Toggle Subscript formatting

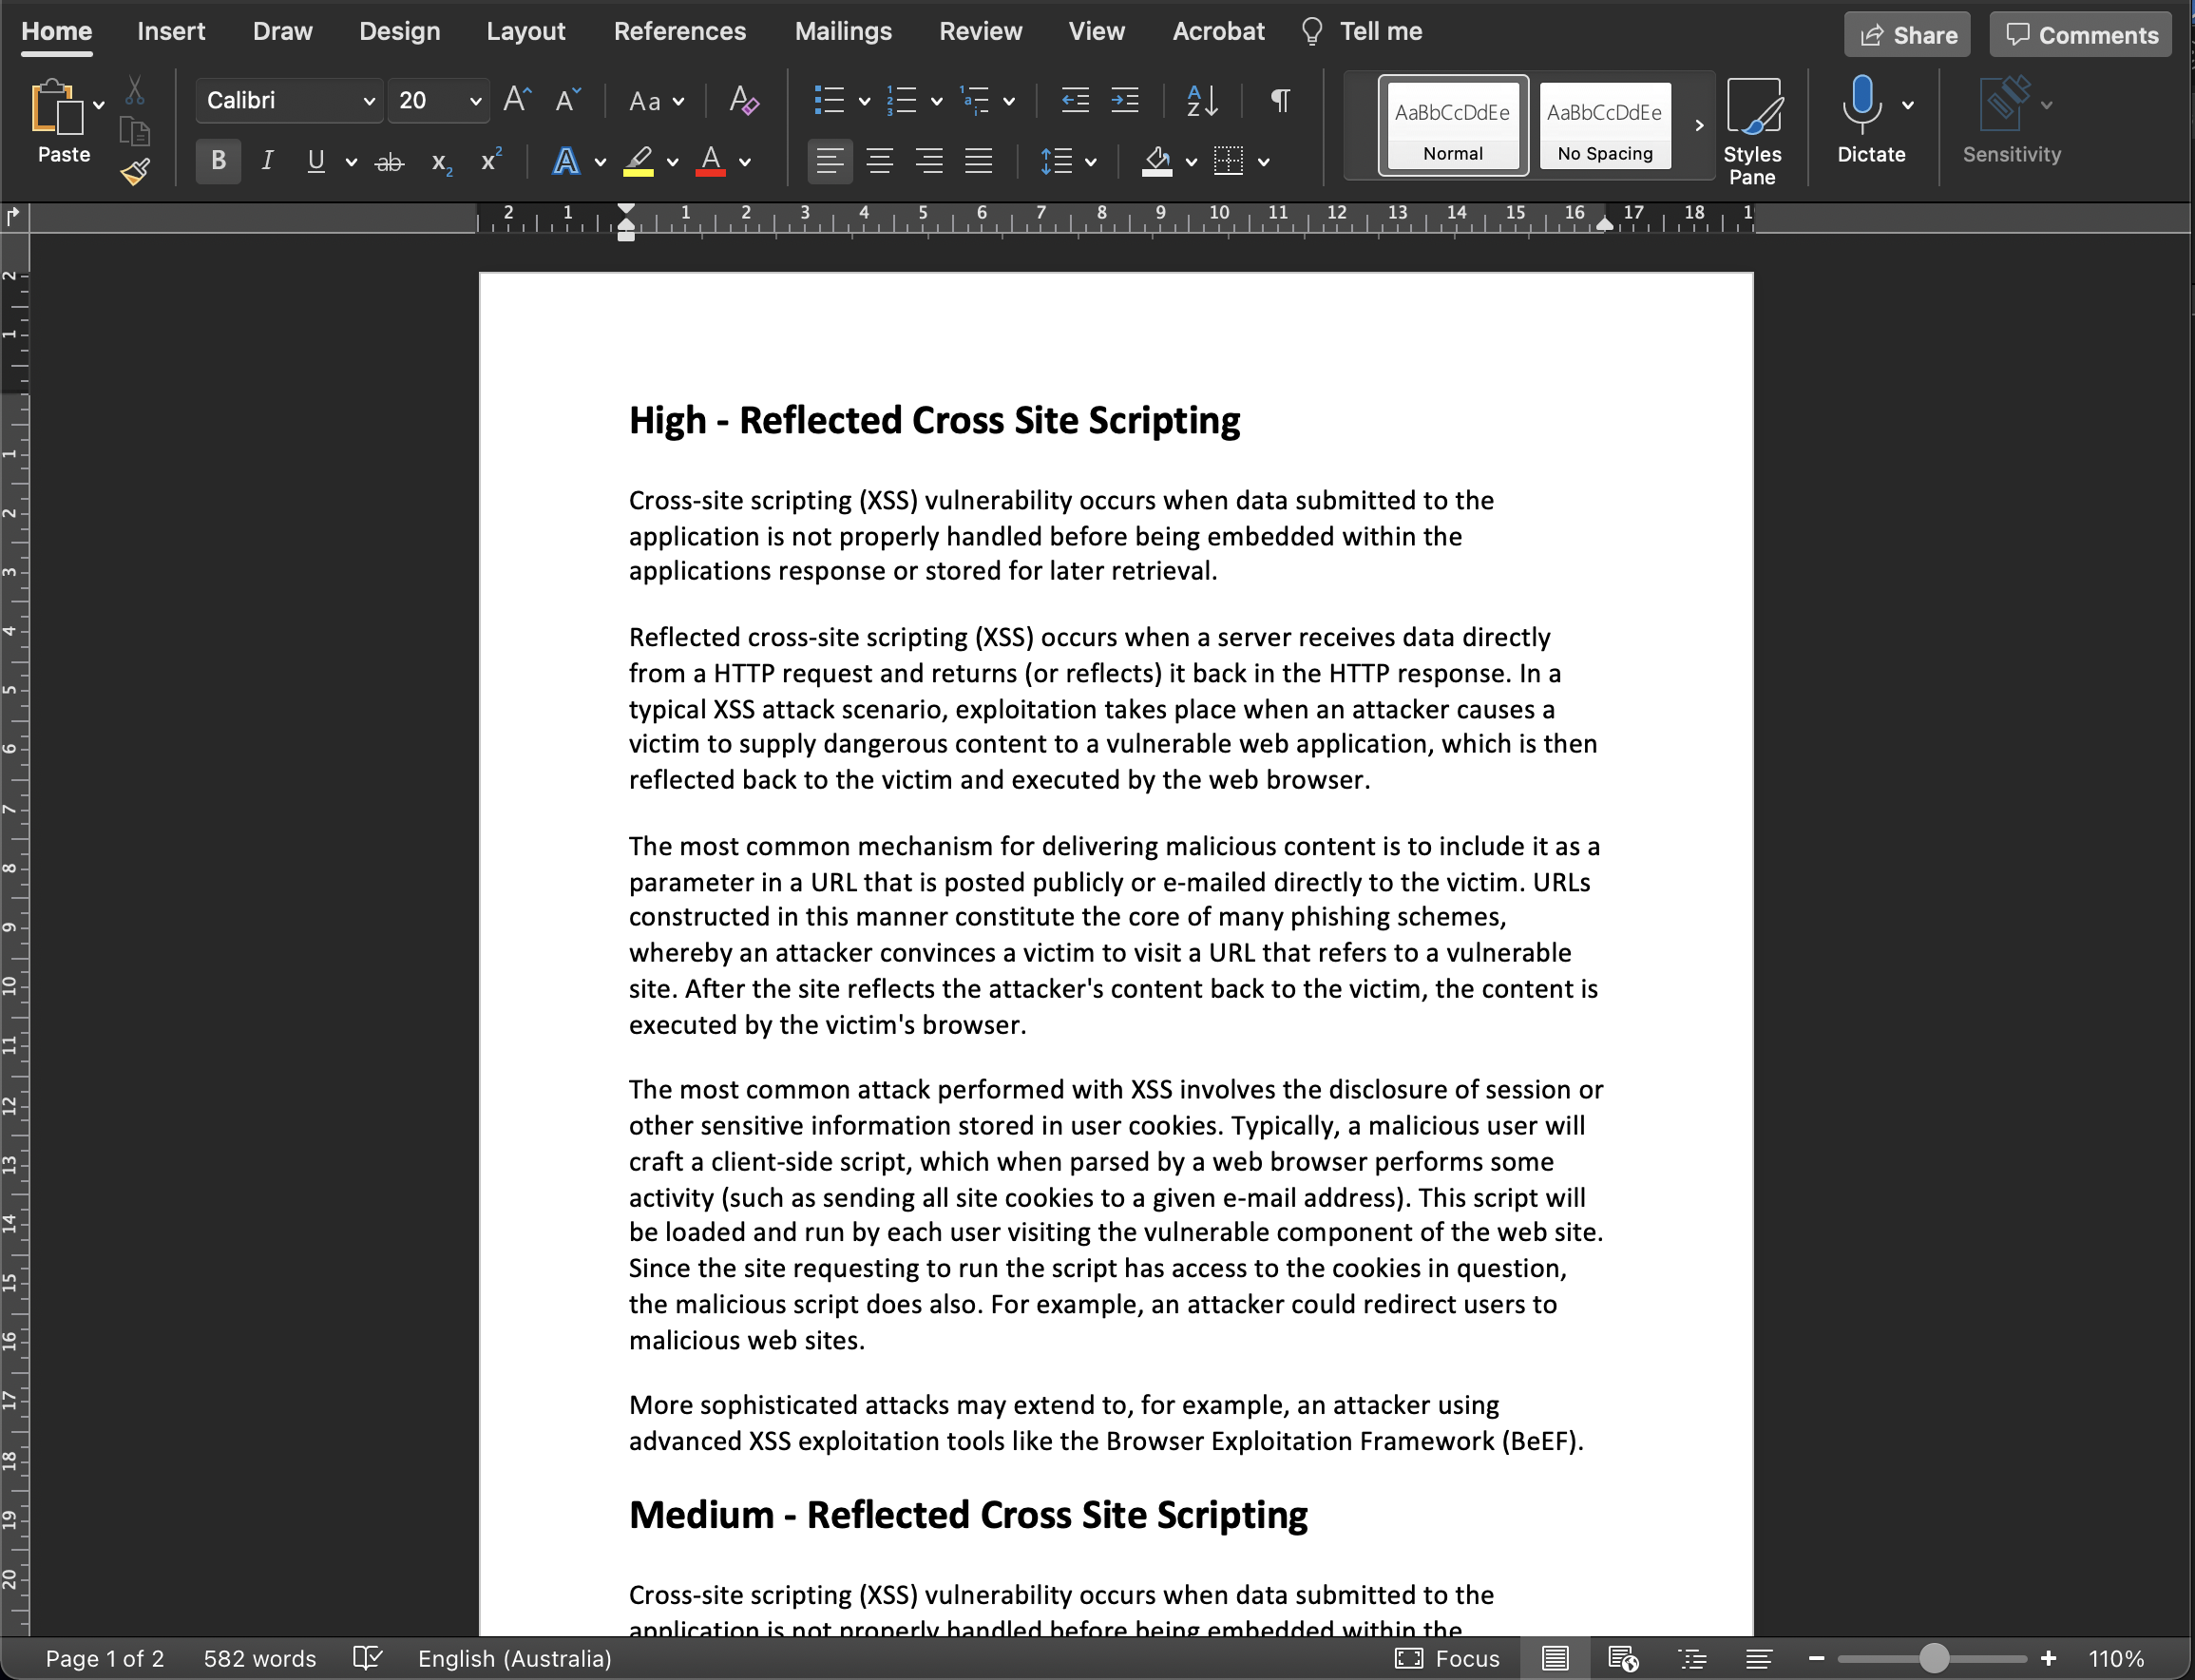point(442,162)
